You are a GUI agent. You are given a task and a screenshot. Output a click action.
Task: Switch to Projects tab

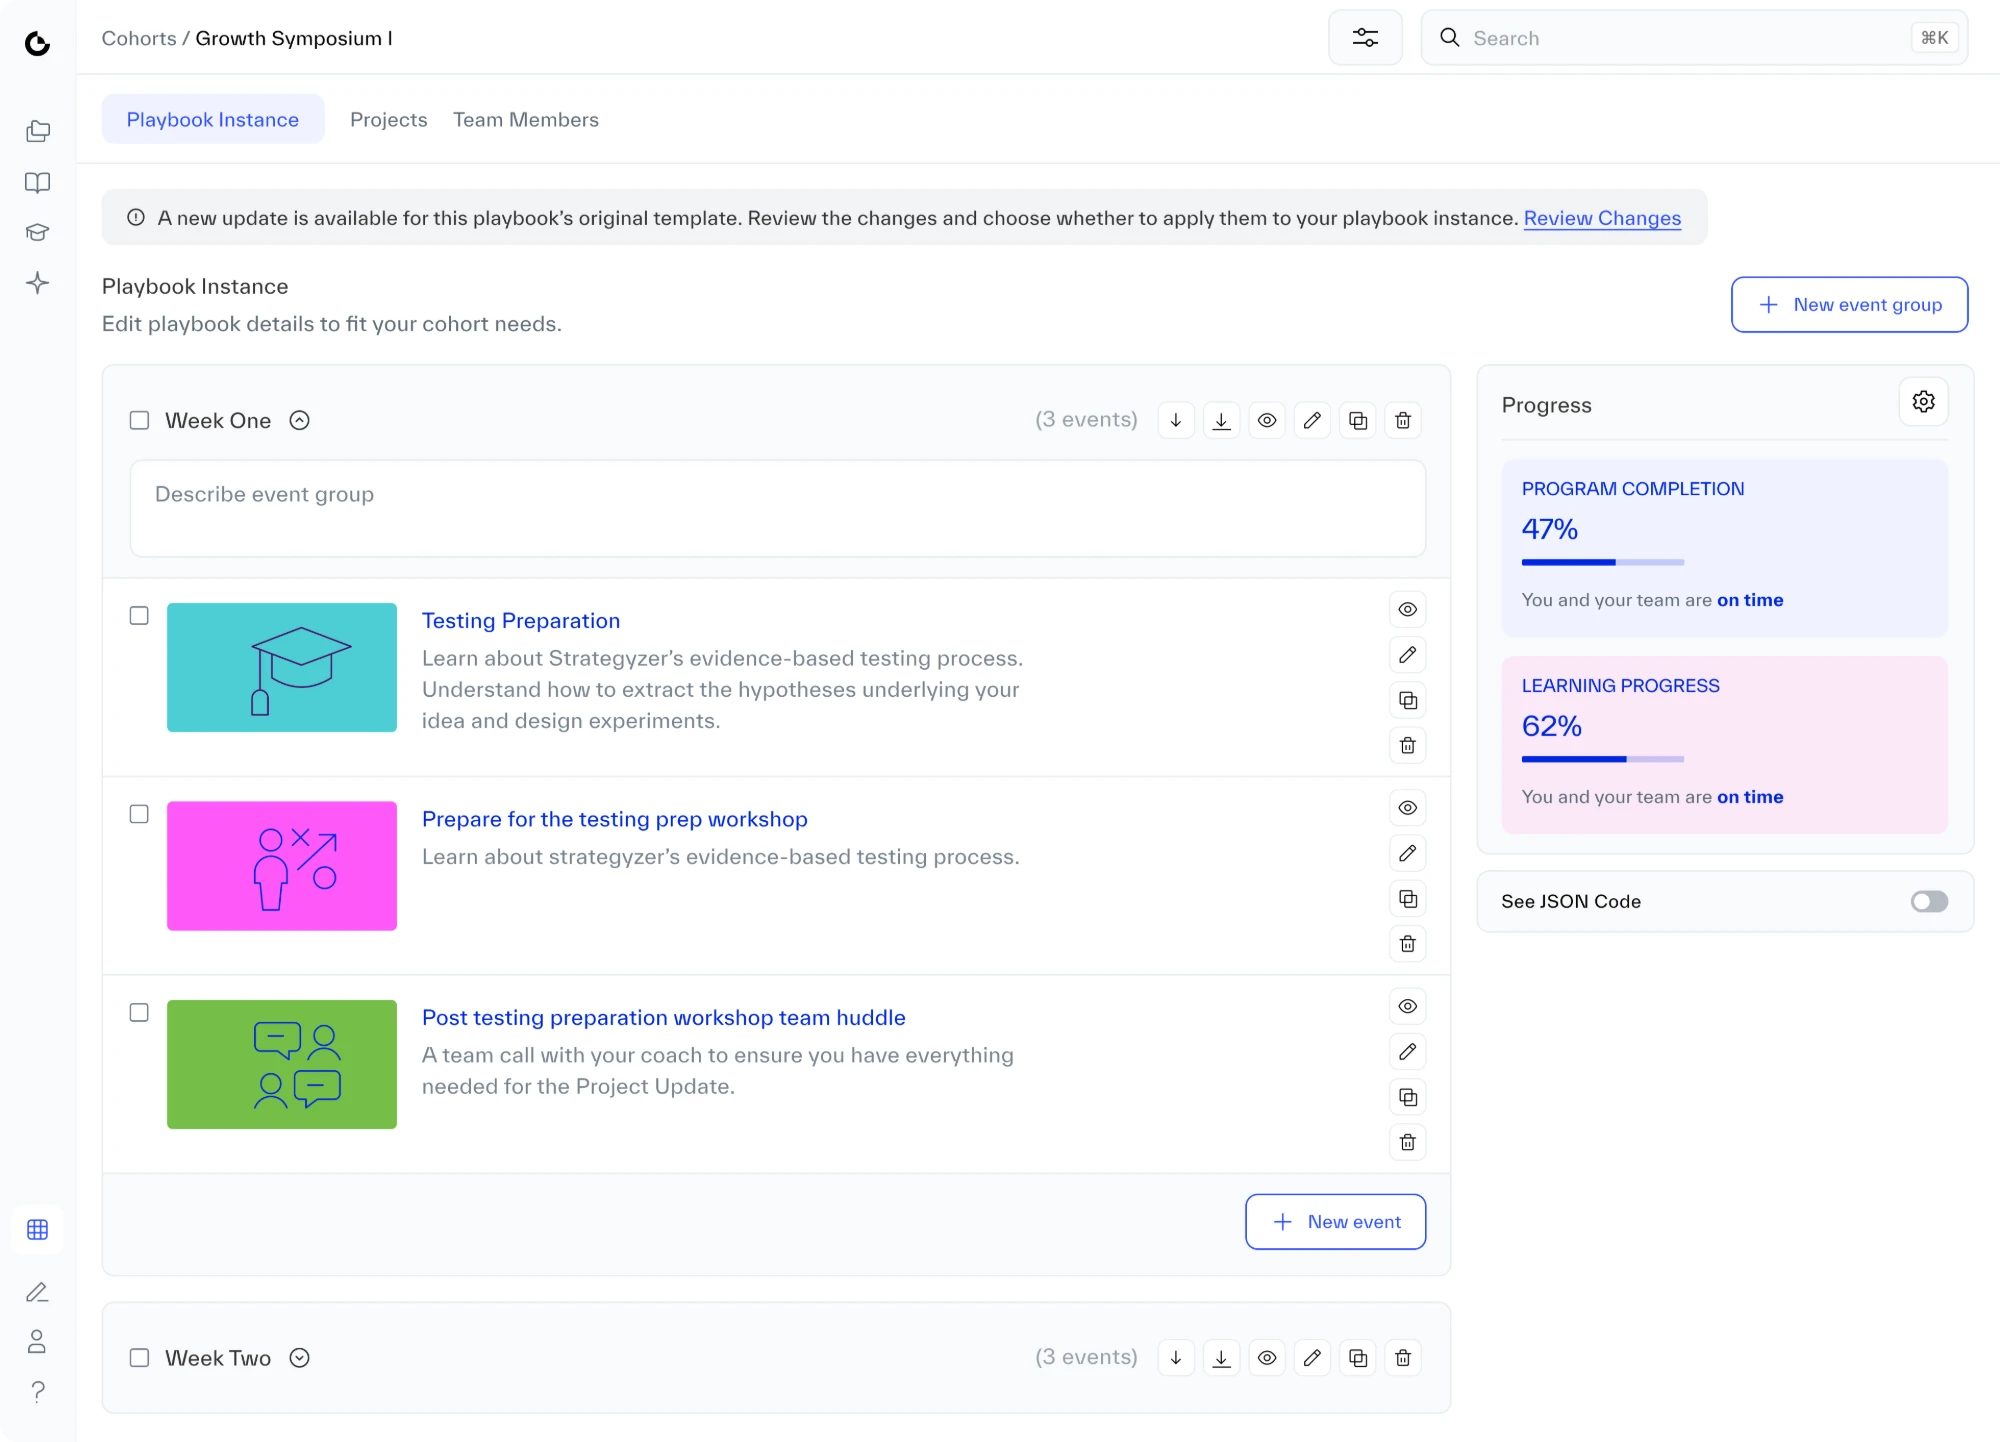click(x=388, y=119)
